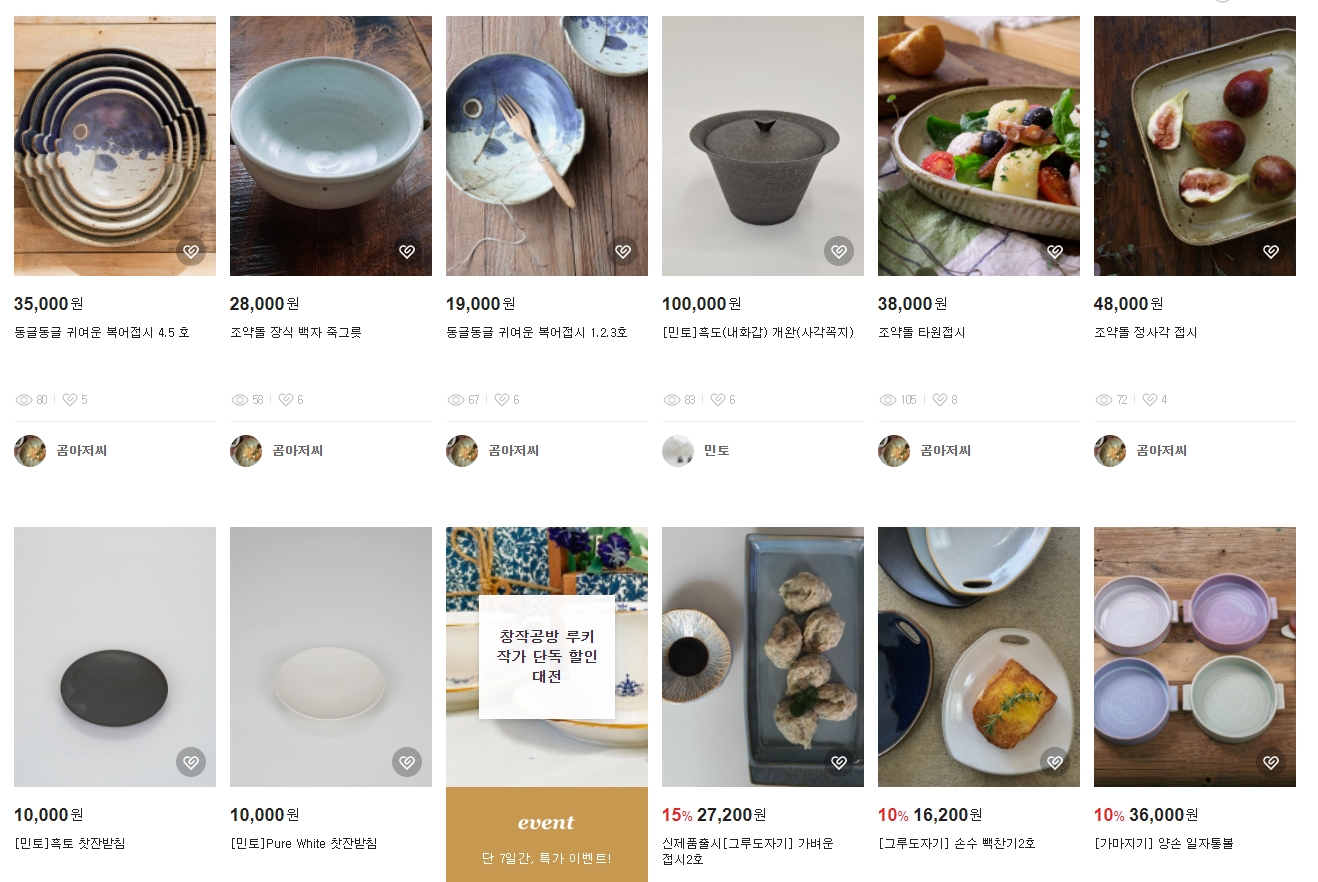Viewport: 1318px width, 882px height.
Task: Click the 창작공방 루키 작가 단독 할인 대전 promo image
Action: (547, 656)
